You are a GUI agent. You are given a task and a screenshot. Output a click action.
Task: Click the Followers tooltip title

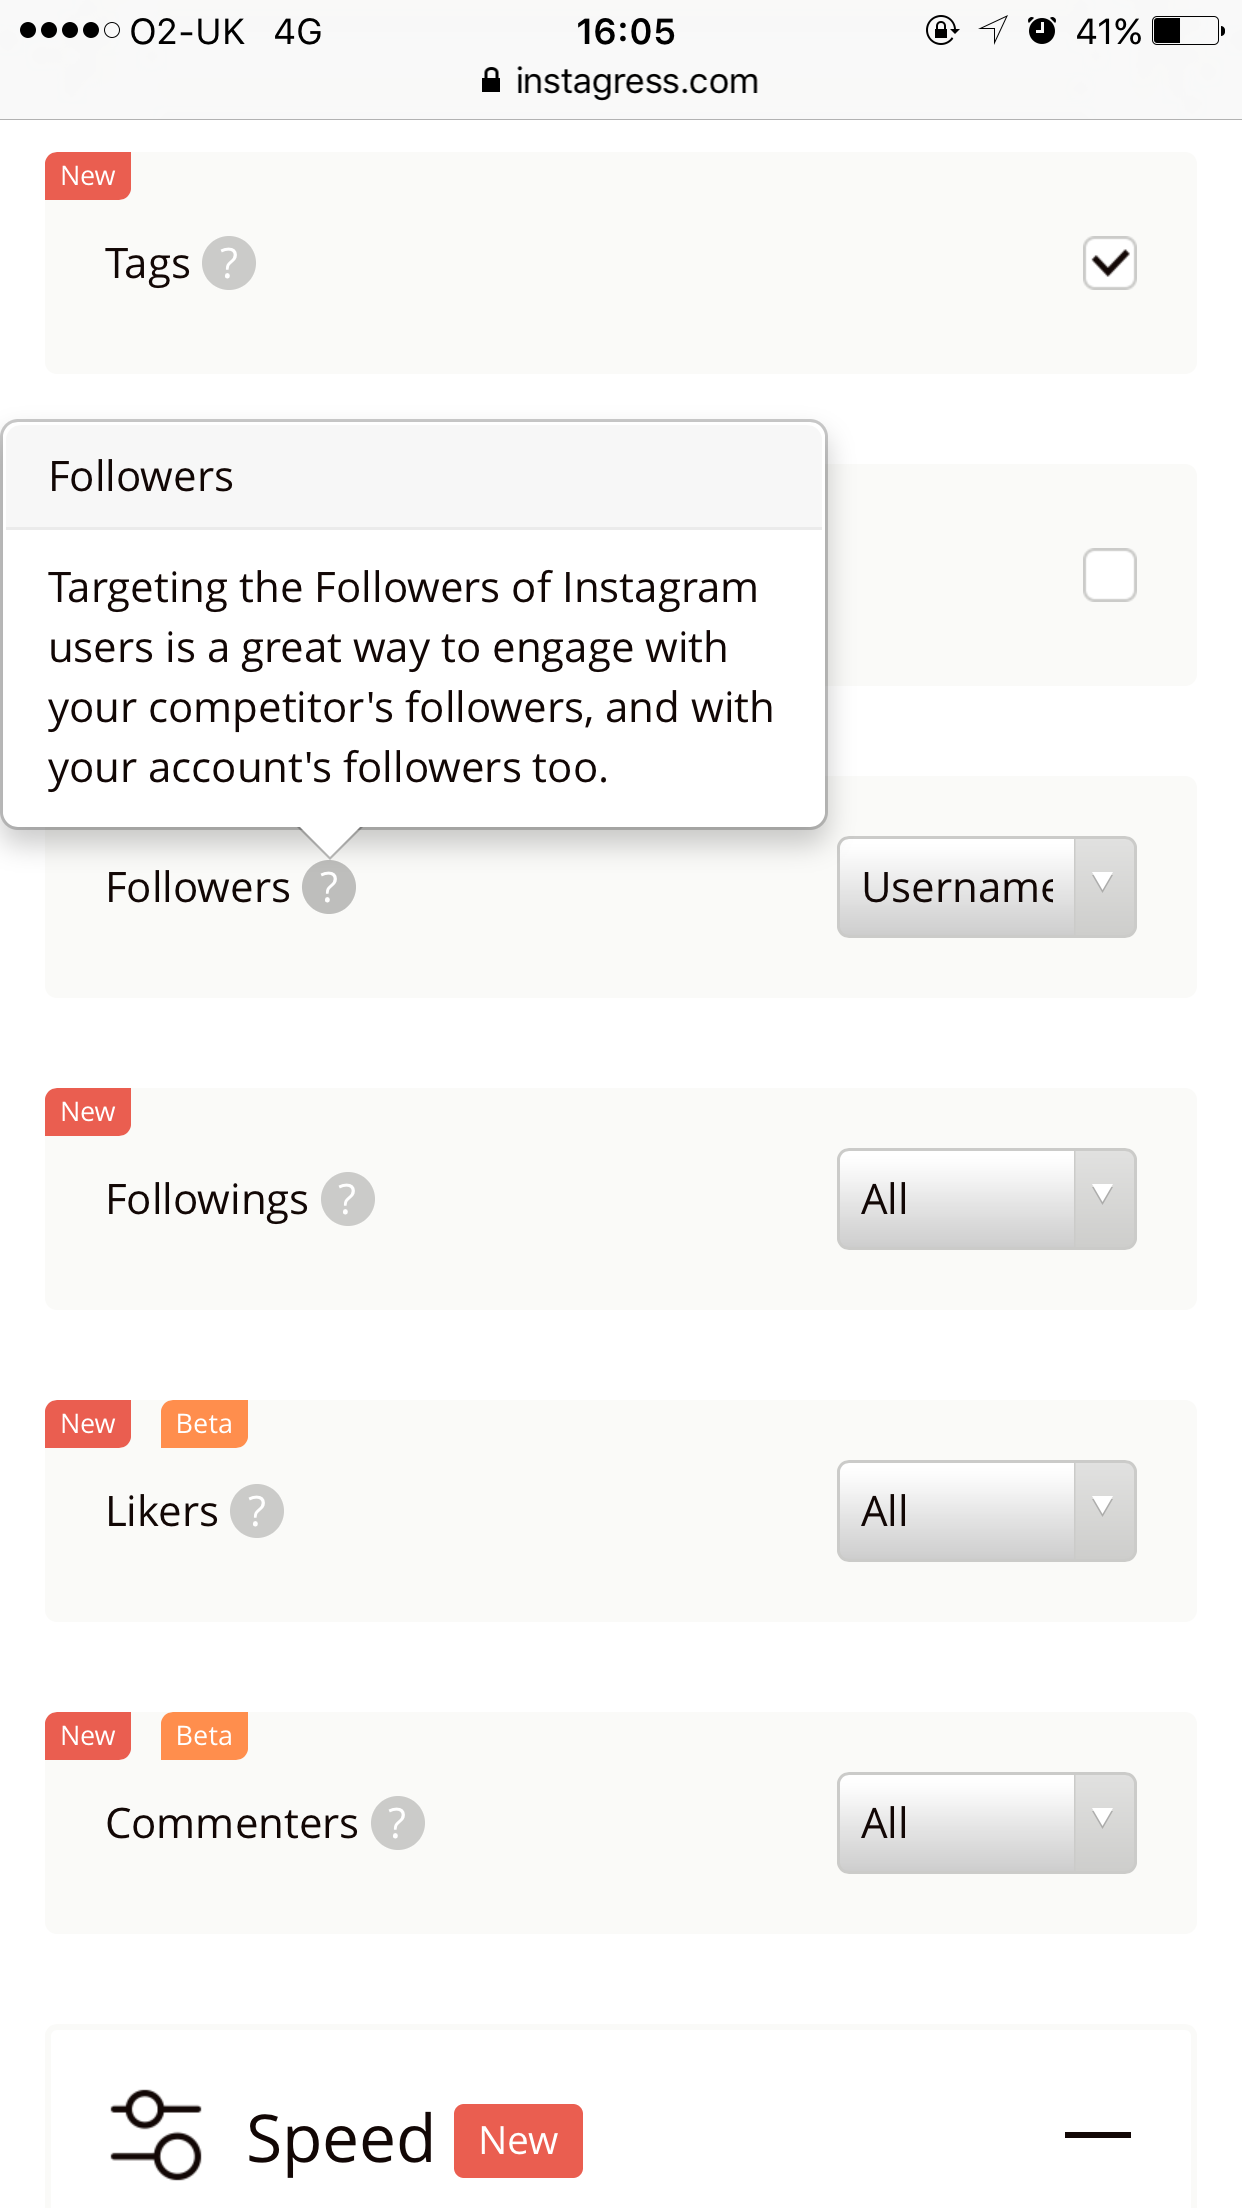pos(141,476)
